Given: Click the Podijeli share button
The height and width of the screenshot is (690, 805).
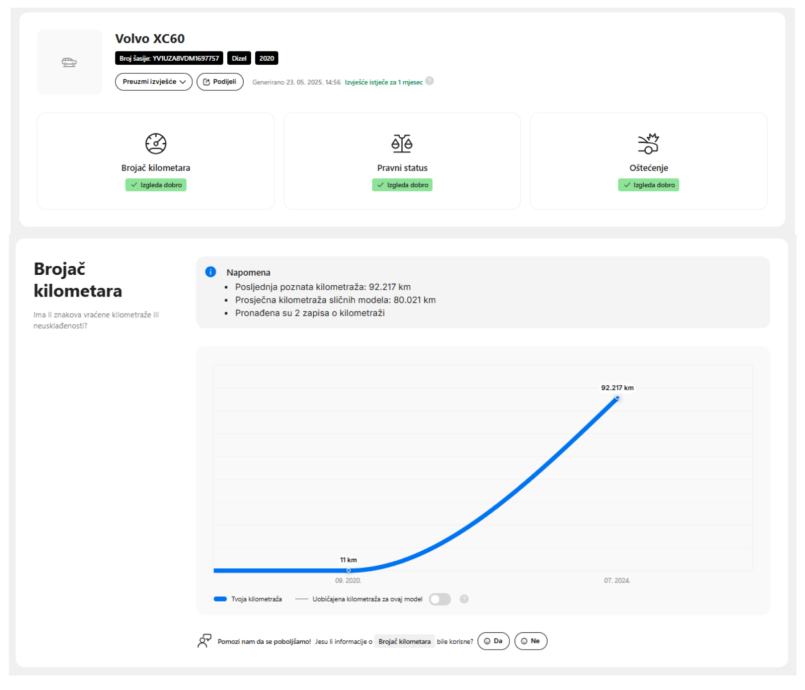Looking at the screenshot, I should pyautogui.click(x=220, y=82).
